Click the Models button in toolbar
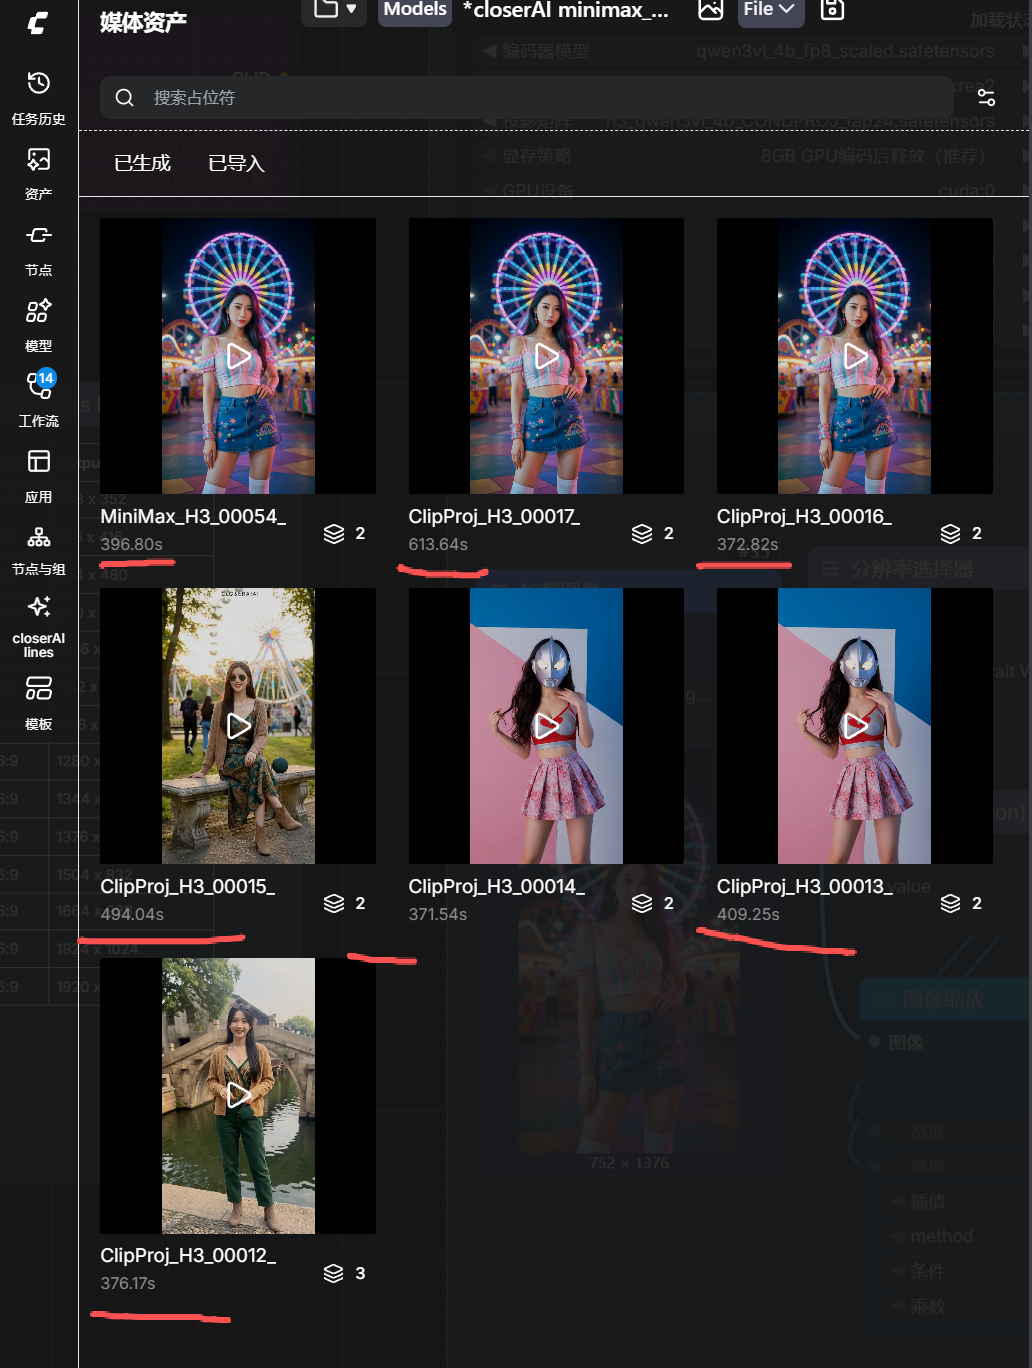 tap(415, 10)
